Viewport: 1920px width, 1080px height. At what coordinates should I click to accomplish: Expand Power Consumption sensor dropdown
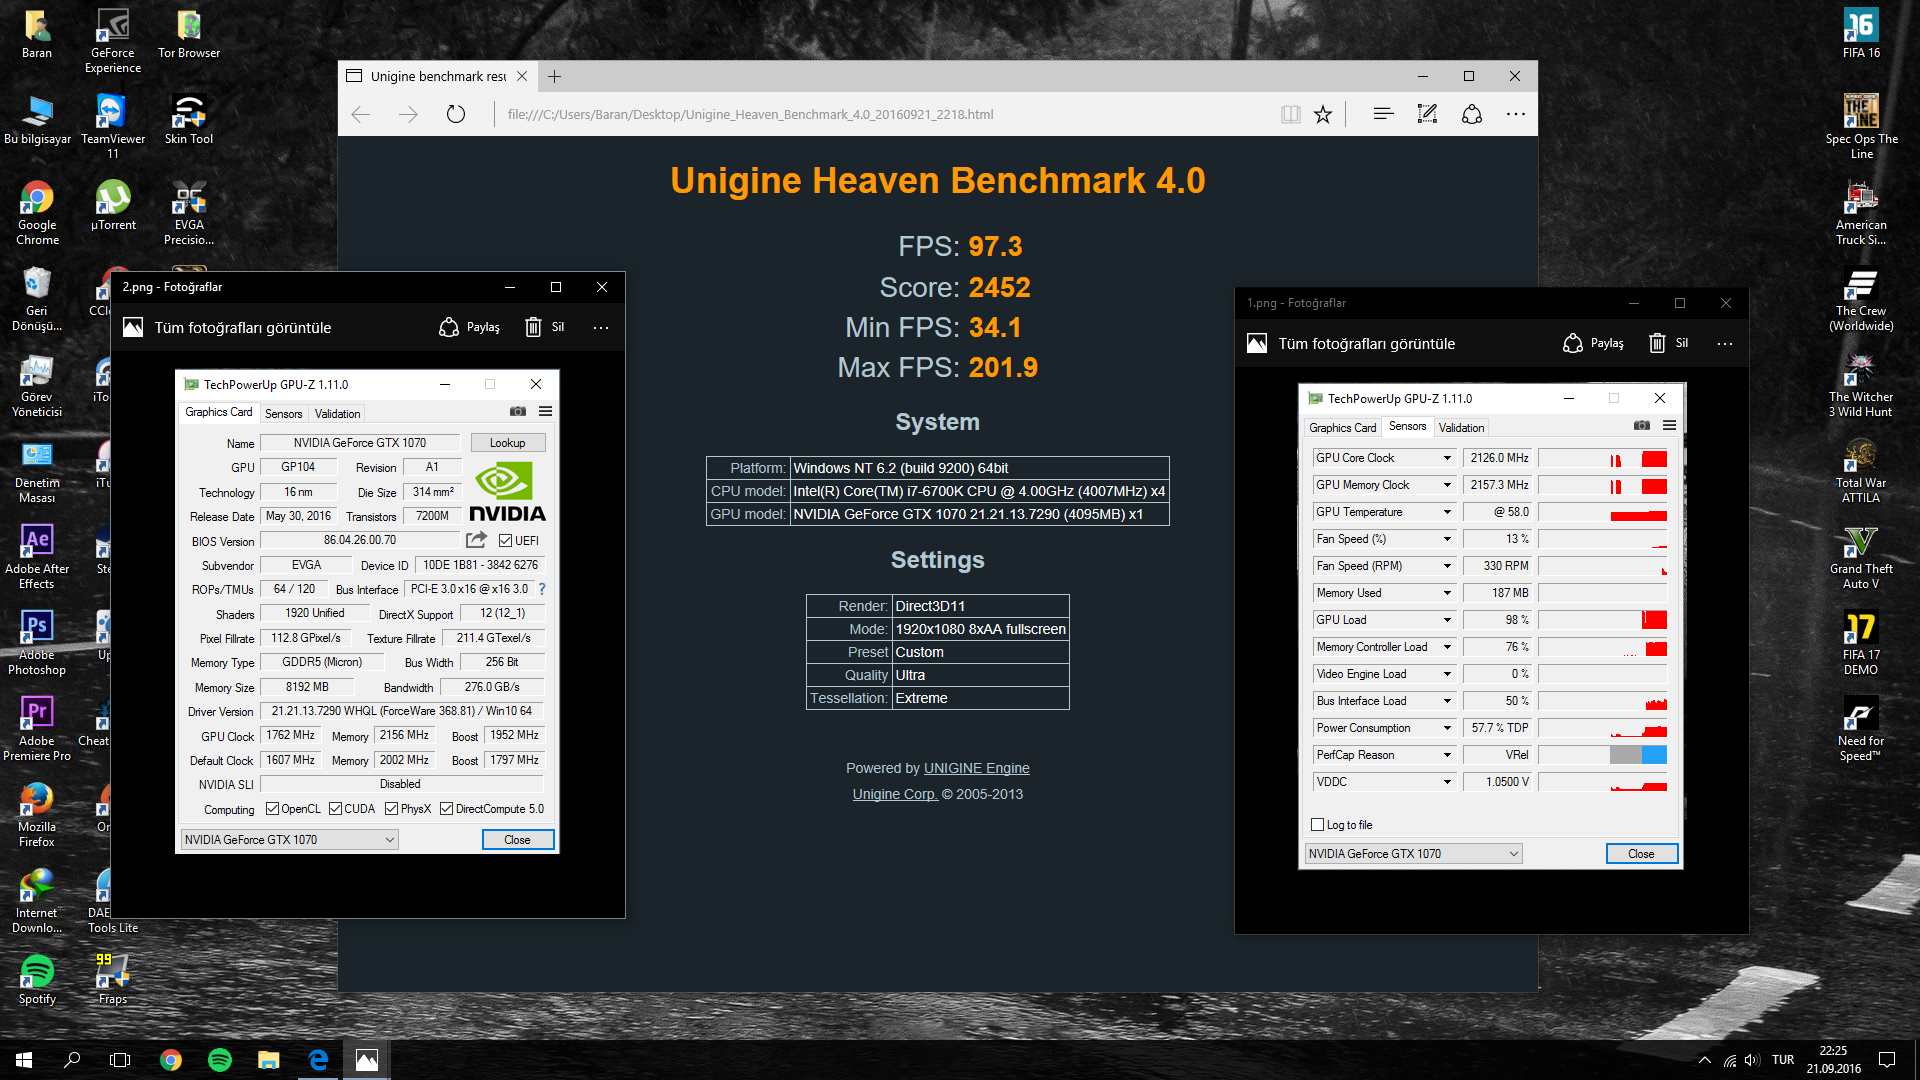coord(1447,728)
